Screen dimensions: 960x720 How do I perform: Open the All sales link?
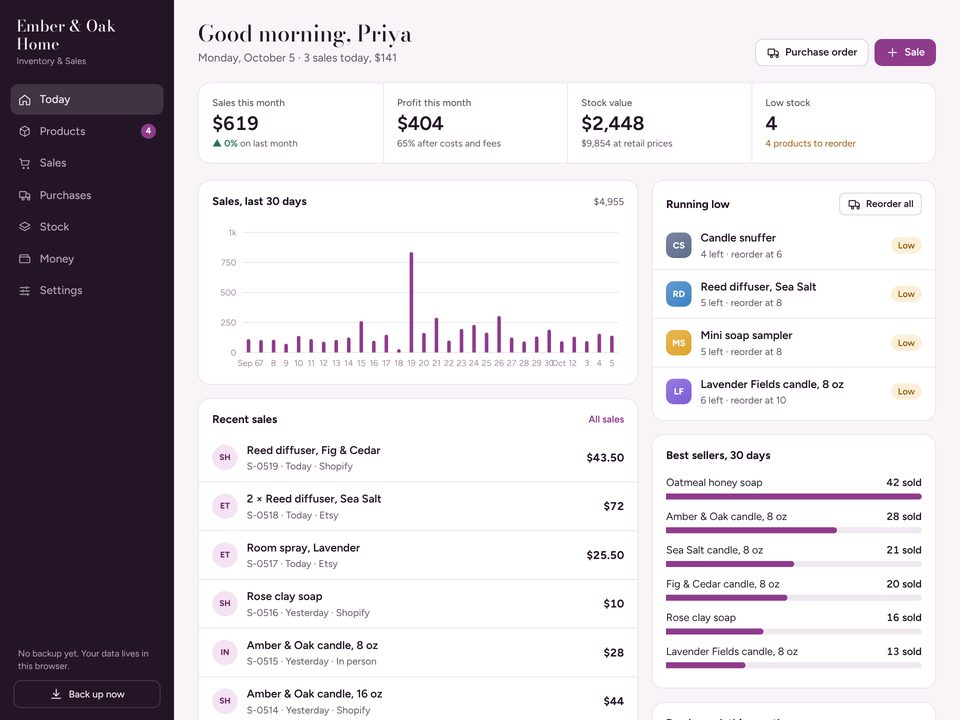coord(606,419)
